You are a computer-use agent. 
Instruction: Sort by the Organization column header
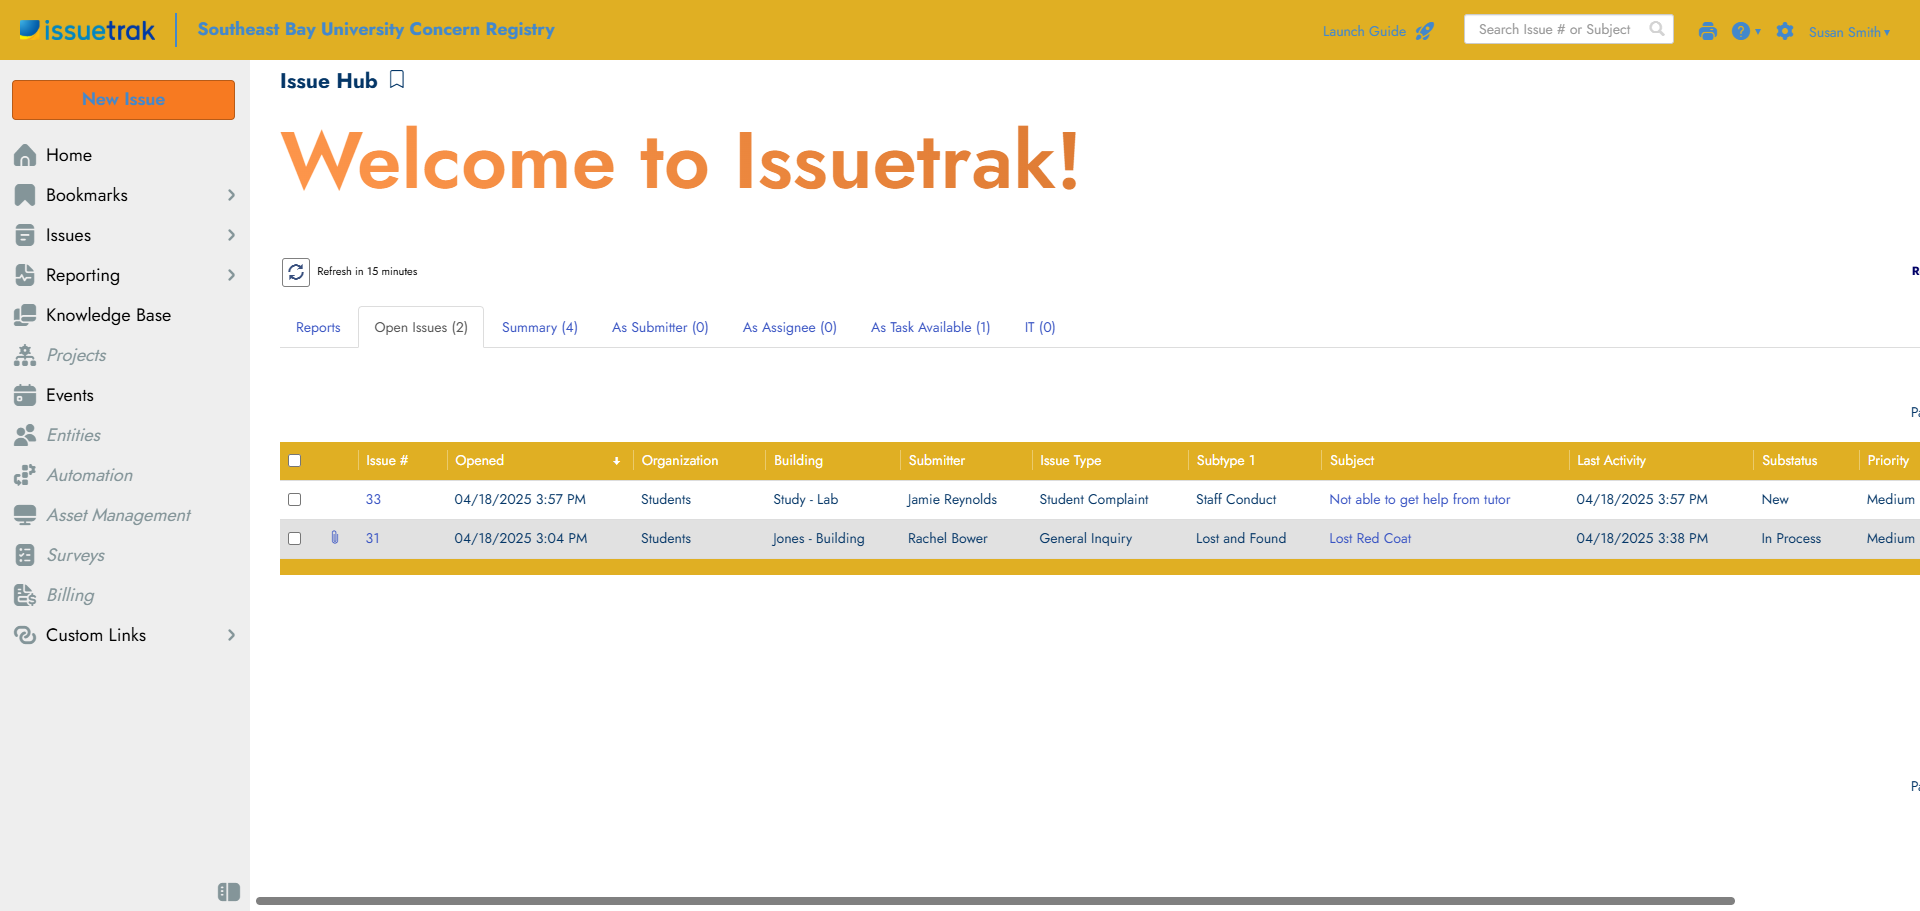tap(680, 461)
